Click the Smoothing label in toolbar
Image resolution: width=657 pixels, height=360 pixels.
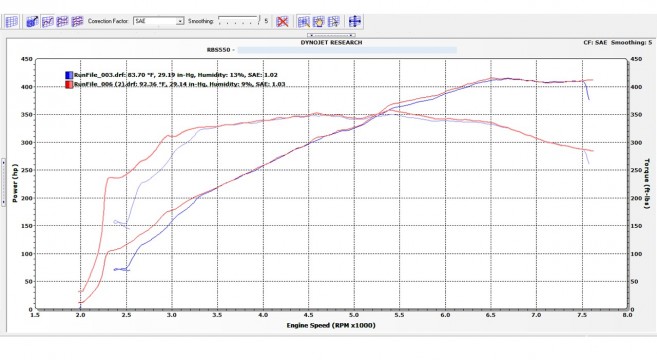[201, 21]
